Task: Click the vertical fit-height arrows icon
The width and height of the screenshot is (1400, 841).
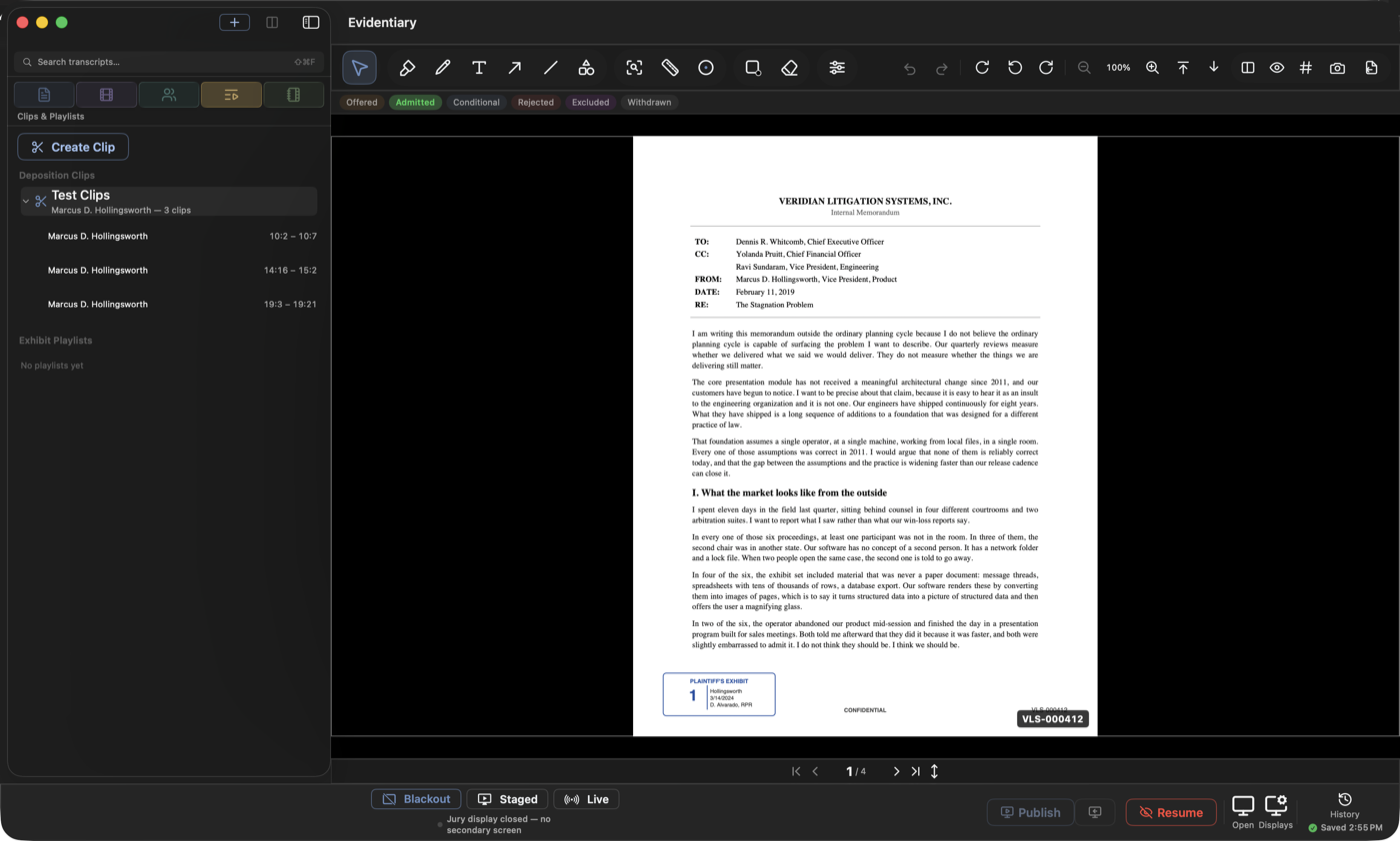Action: click(x=934, y=771)
